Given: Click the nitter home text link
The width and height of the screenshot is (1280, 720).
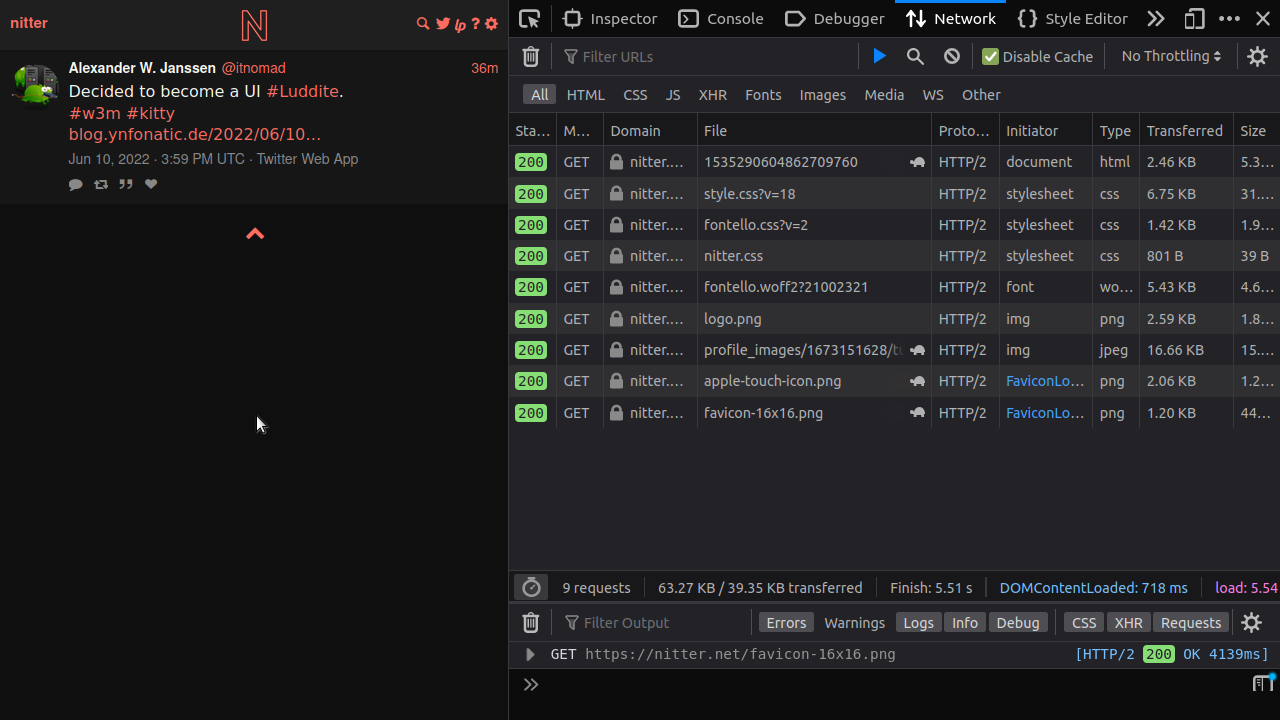Looking at the screenshot, I should 29,23.
